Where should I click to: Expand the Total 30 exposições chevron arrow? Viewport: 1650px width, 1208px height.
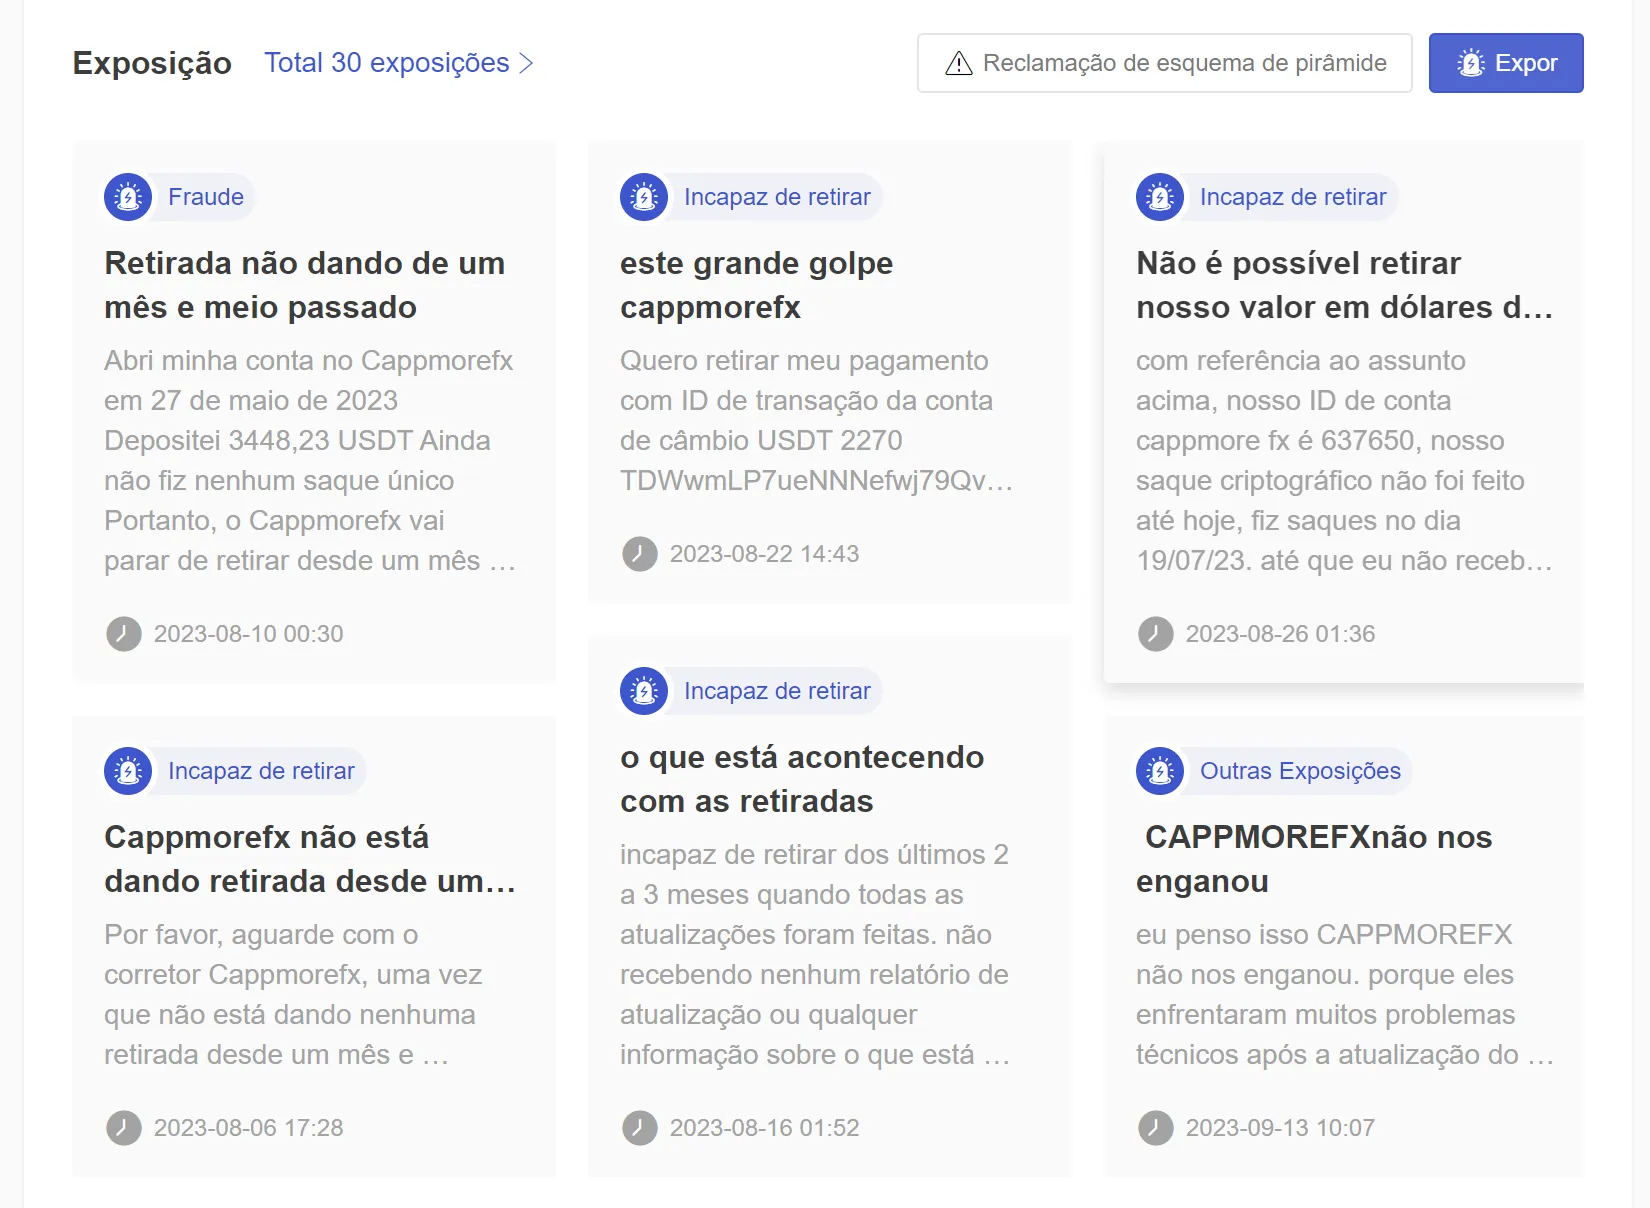(x=526, y=63)
